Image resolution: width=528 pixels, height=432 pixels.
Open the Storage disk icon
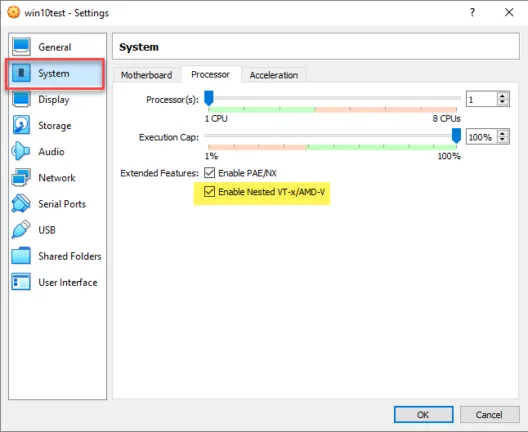(x=21, y=125)
